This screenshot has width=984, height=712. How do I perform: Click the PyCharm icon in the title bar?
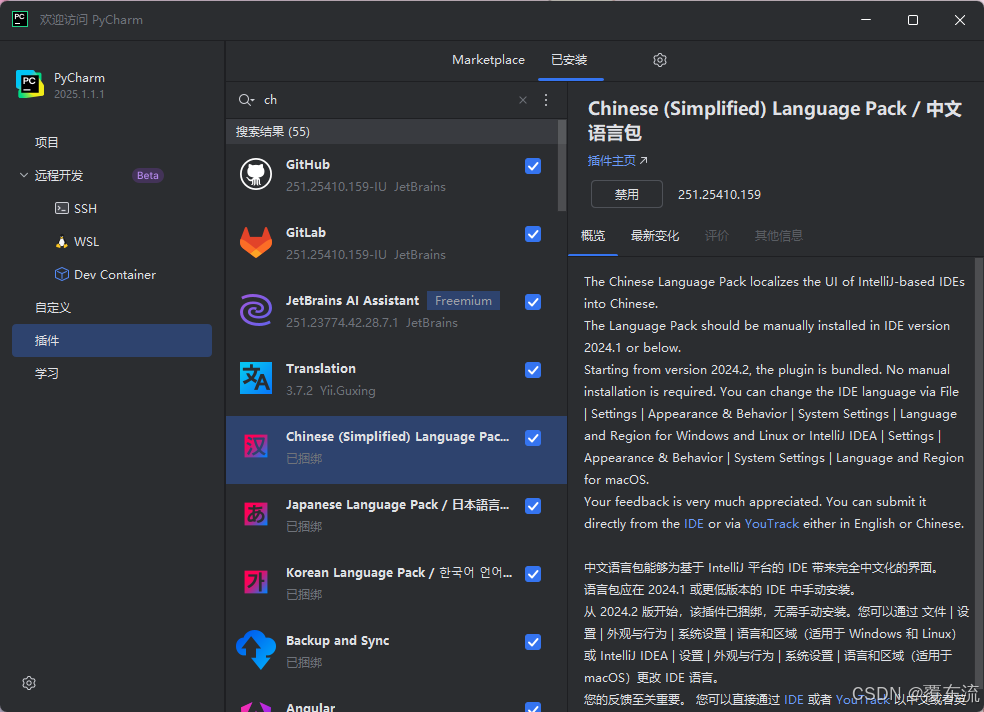[x=19, y=19]
